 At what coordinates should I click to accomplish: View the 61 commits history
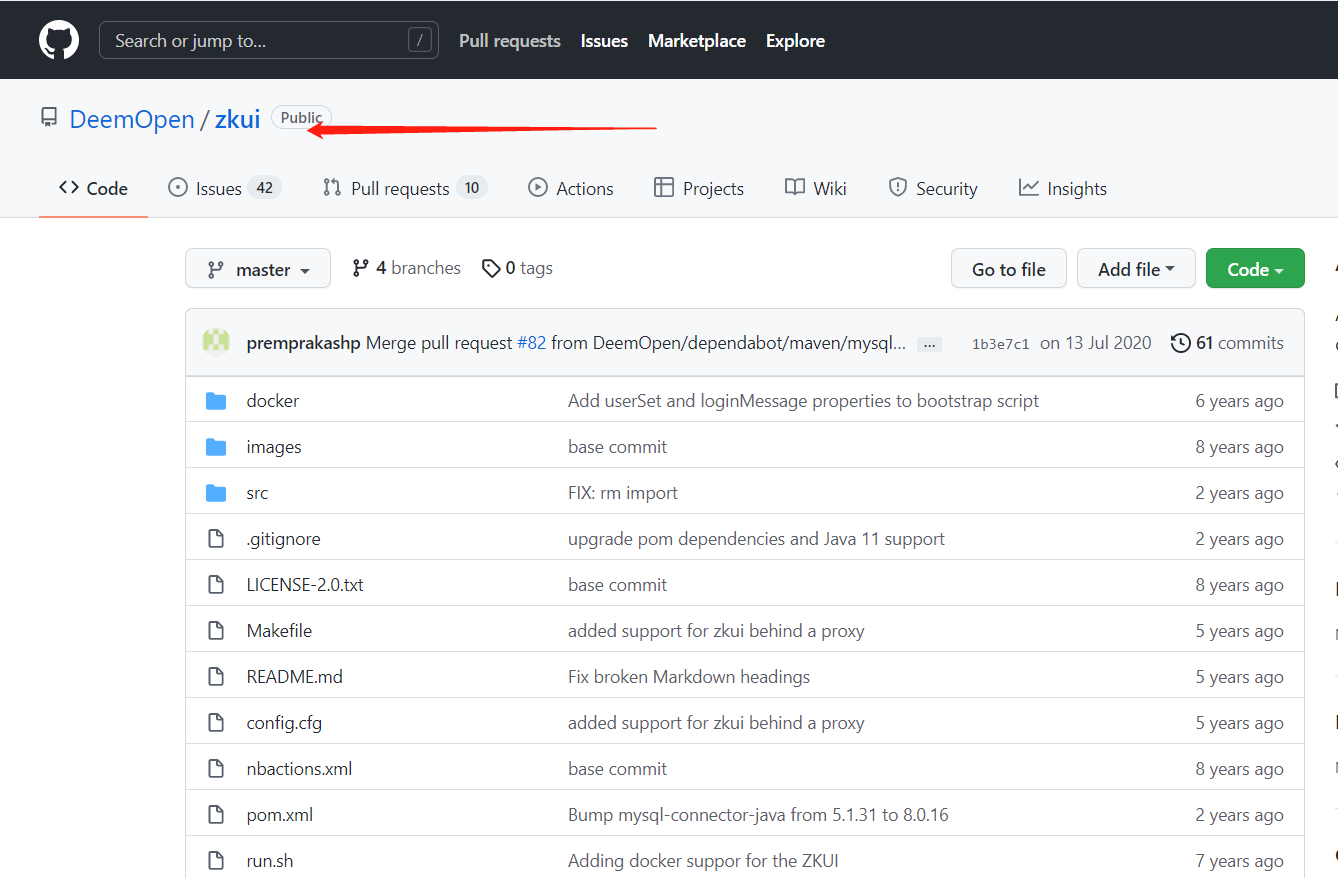(x=1227, y=343)
